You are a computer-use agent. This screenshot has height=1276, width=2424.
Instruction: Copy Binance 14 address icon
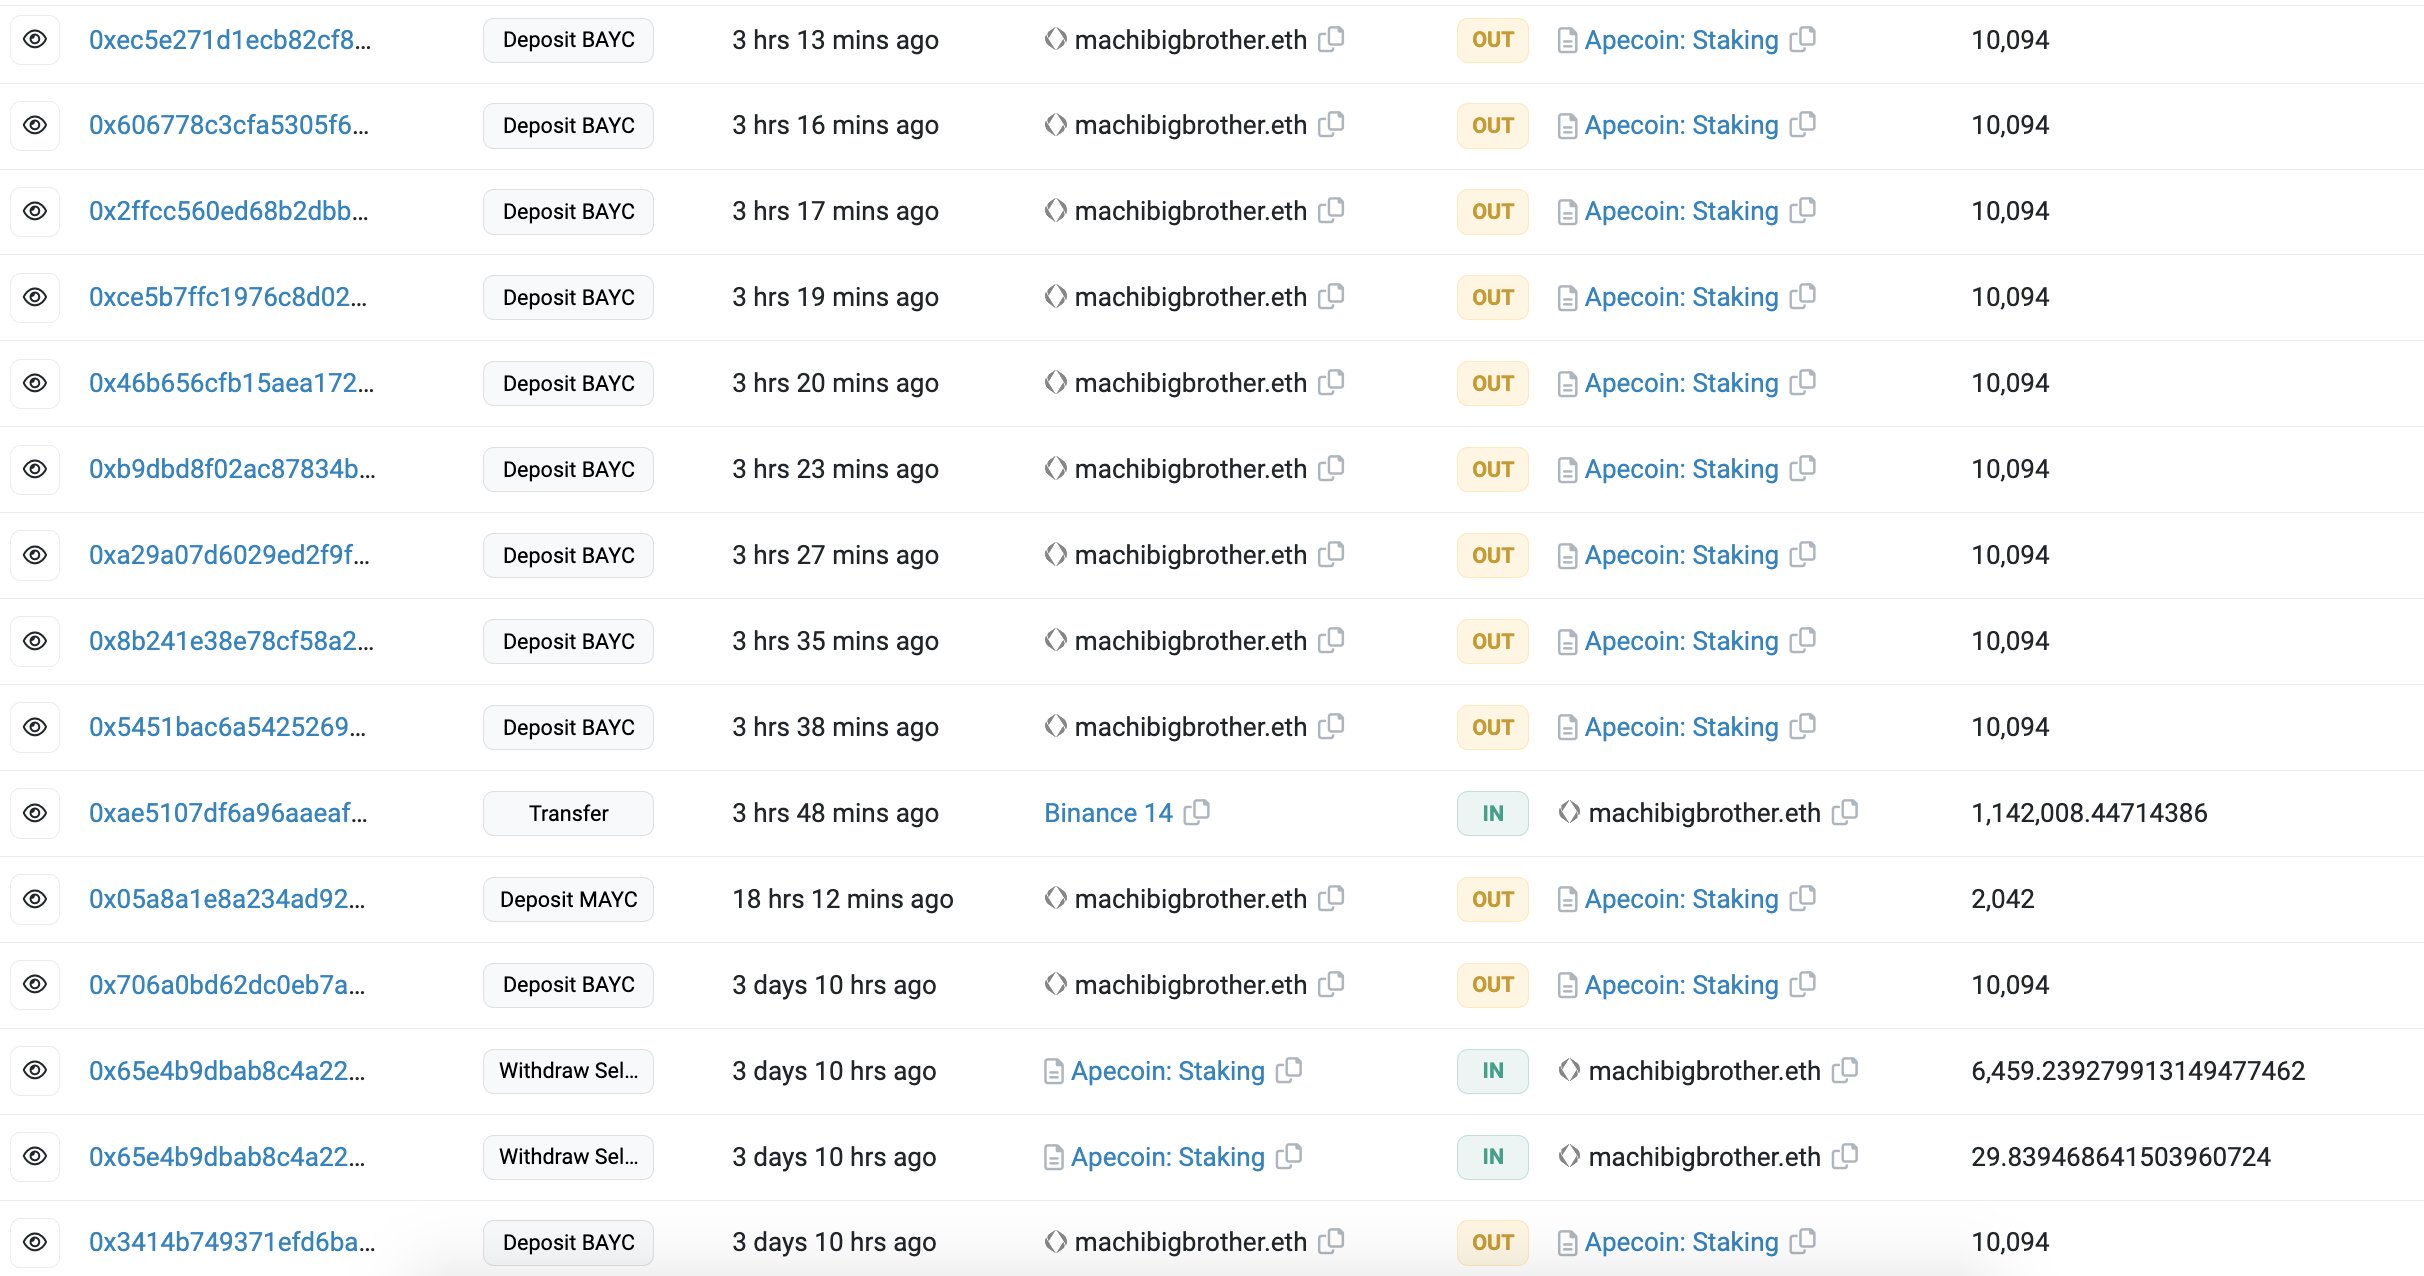tap(1197, 812)
